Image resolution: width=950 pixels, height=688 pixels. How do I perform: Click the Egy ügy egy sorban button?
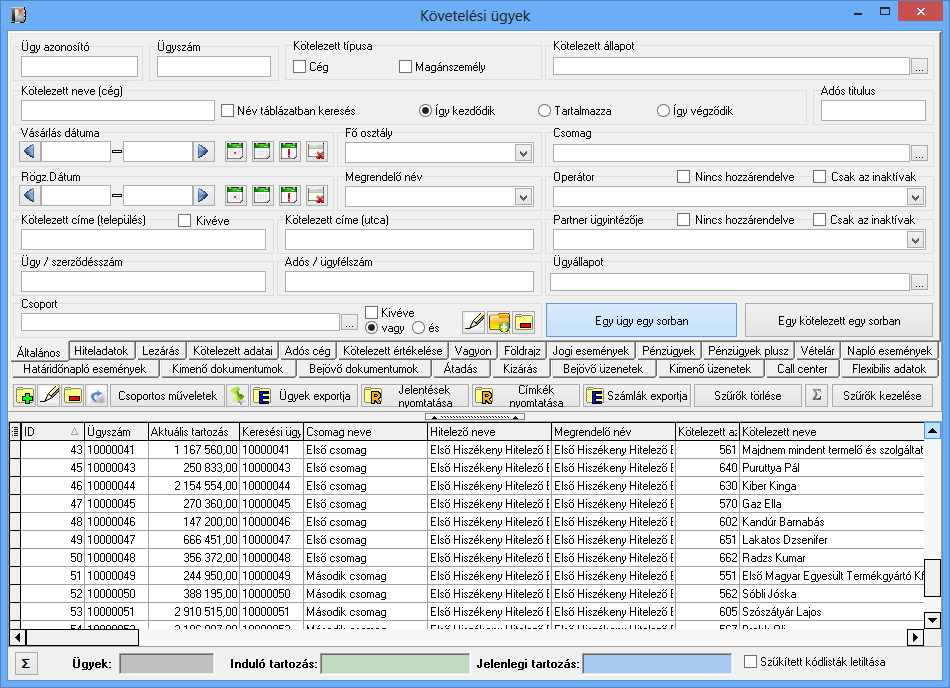point(642,320)
